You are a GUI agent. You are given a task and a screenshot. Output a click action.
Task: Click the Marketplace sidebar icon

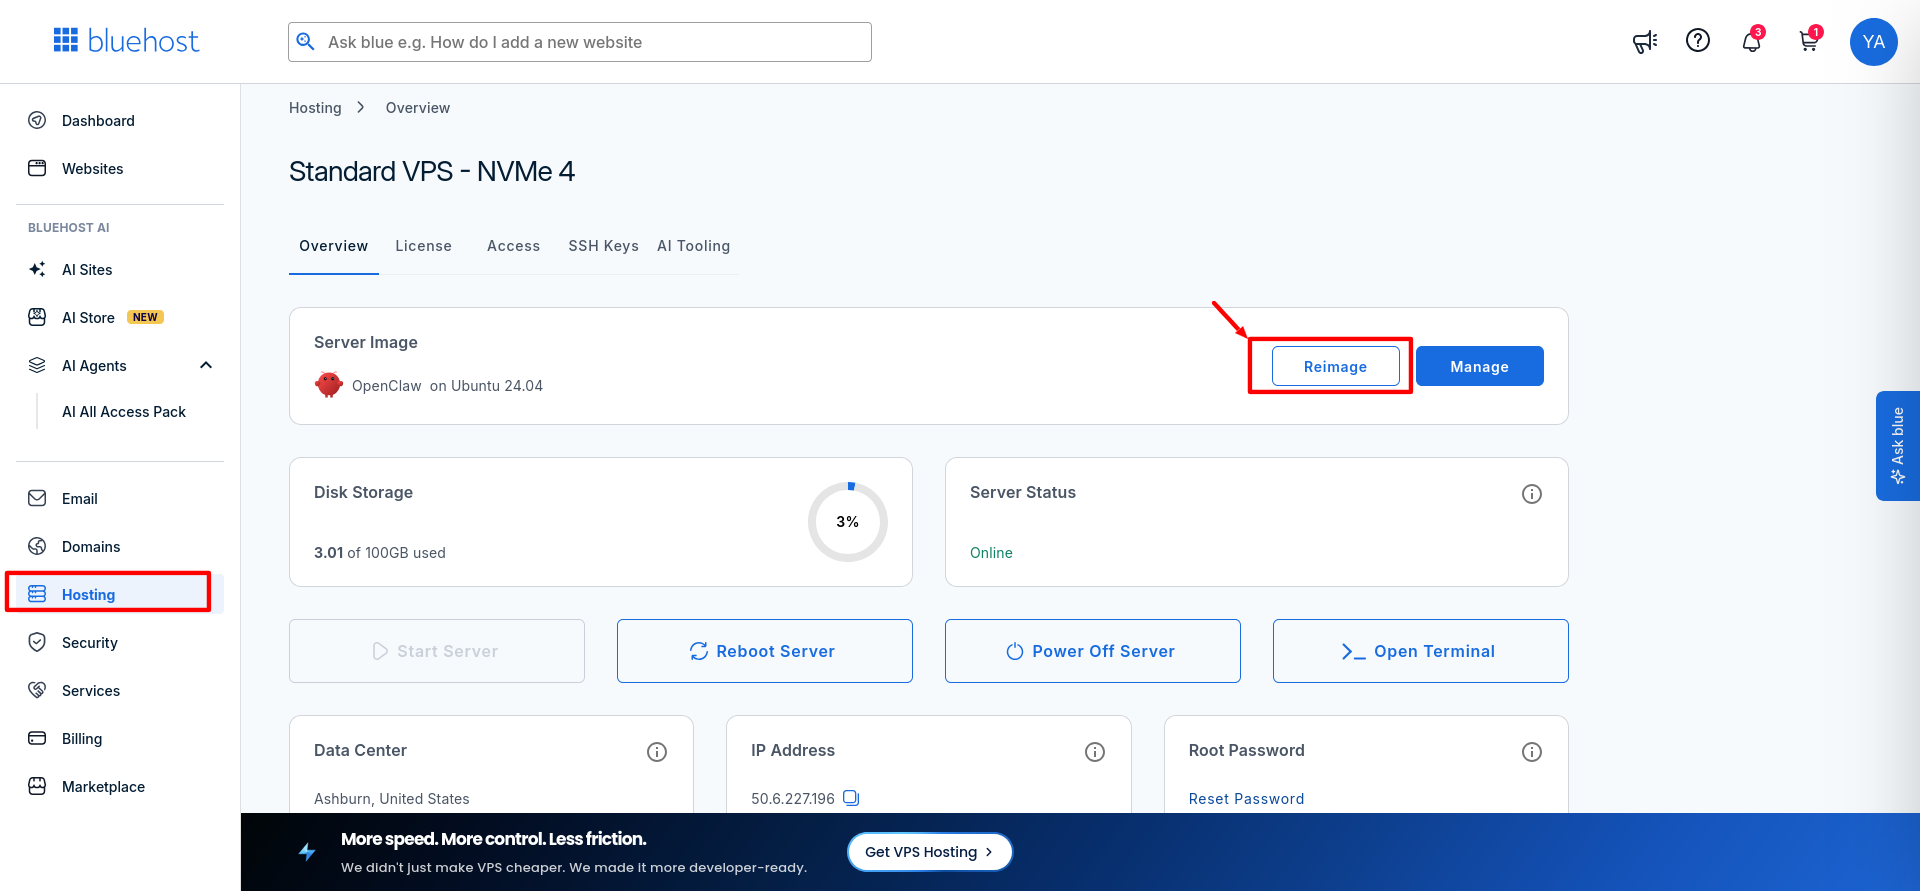[37, 786]
